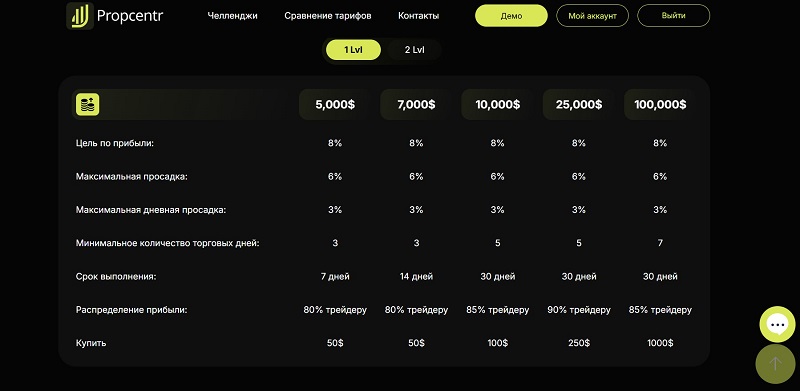The width and height of the screenshot is (800, 391).
Task: Open the live chat bubble icon
Action: (x=777, y=324)
